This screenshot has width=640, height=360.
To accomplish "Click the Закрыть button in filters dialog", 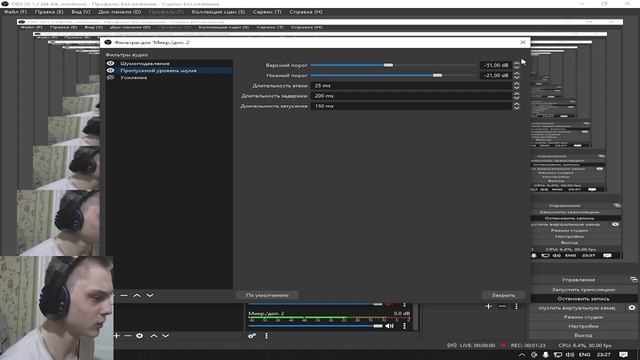I will [503, 295].
